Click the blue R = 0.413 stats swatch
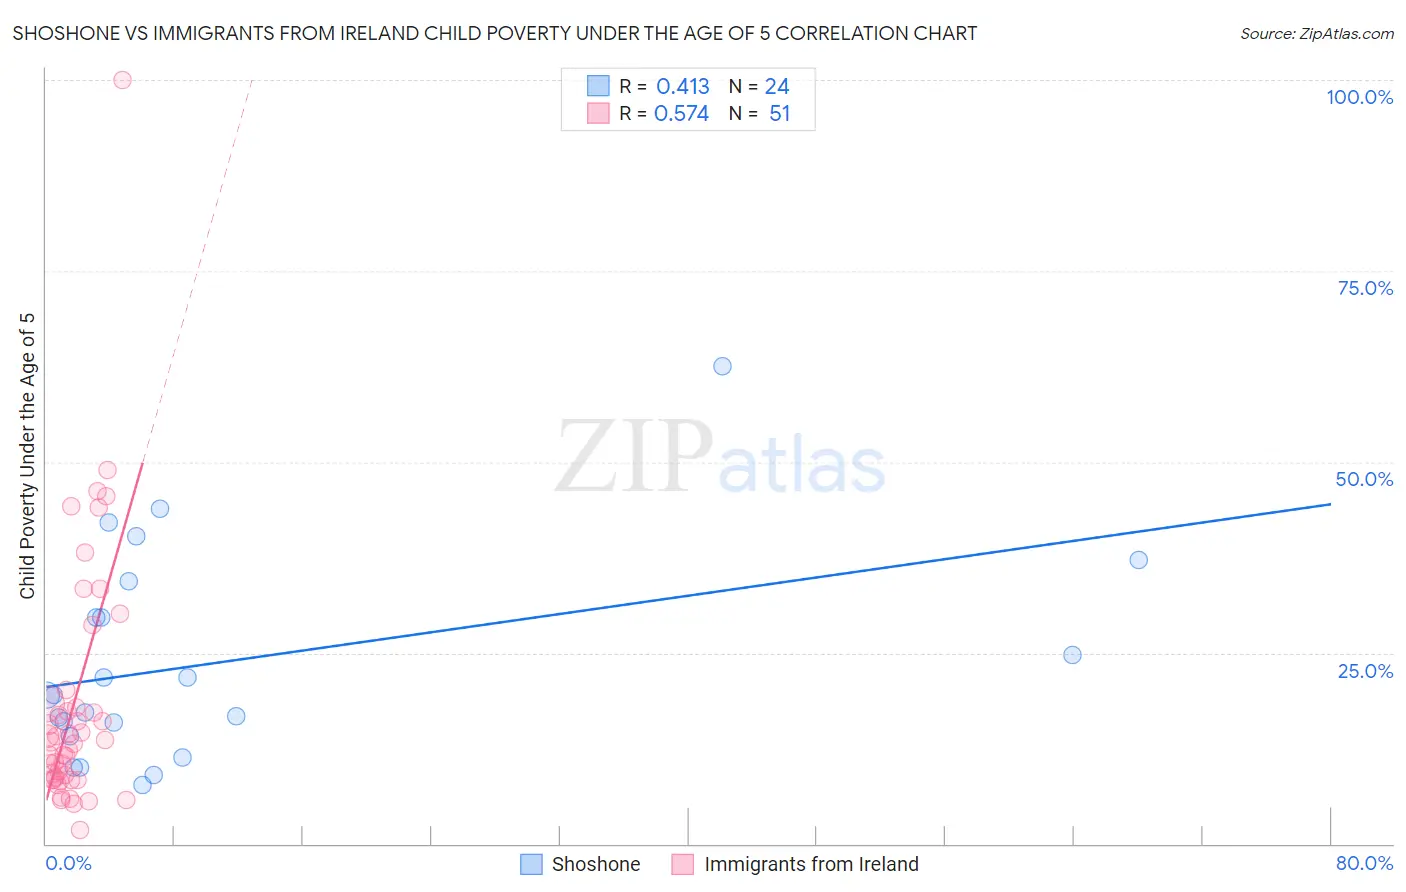Screen dimensions: 1406x892 pyautogui.click(x=598, y=86)
